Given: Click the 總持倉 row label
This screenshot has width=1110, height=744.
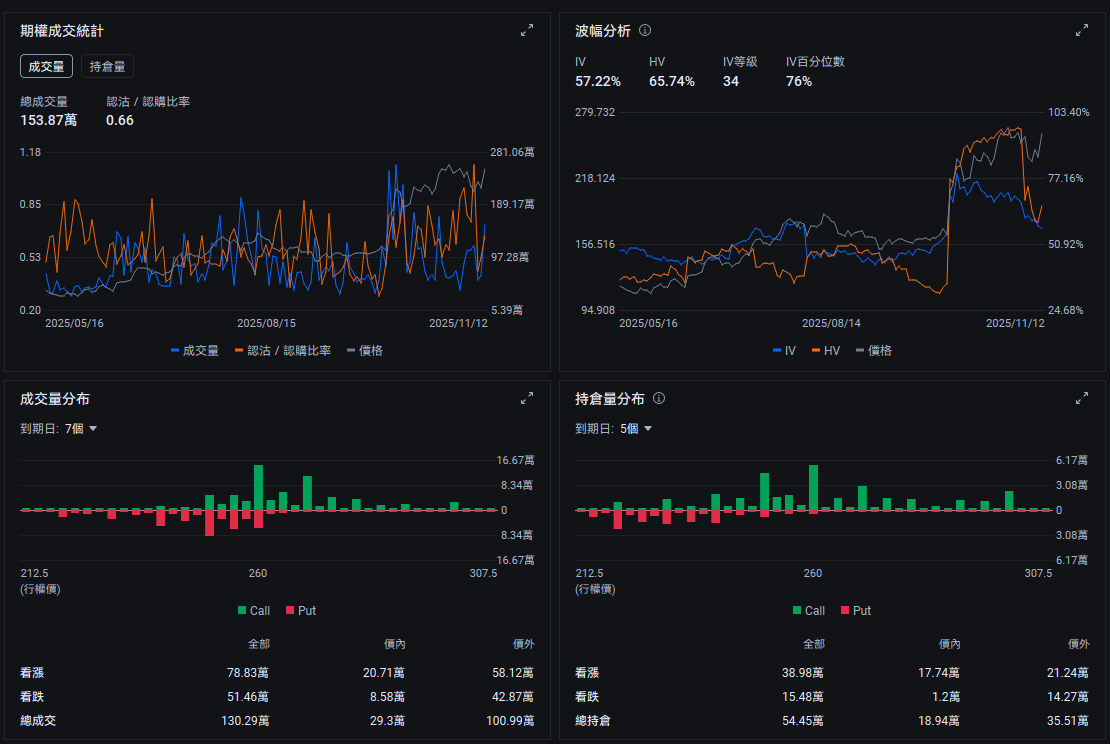Looking at the screenshot, I should coord(593,721).
